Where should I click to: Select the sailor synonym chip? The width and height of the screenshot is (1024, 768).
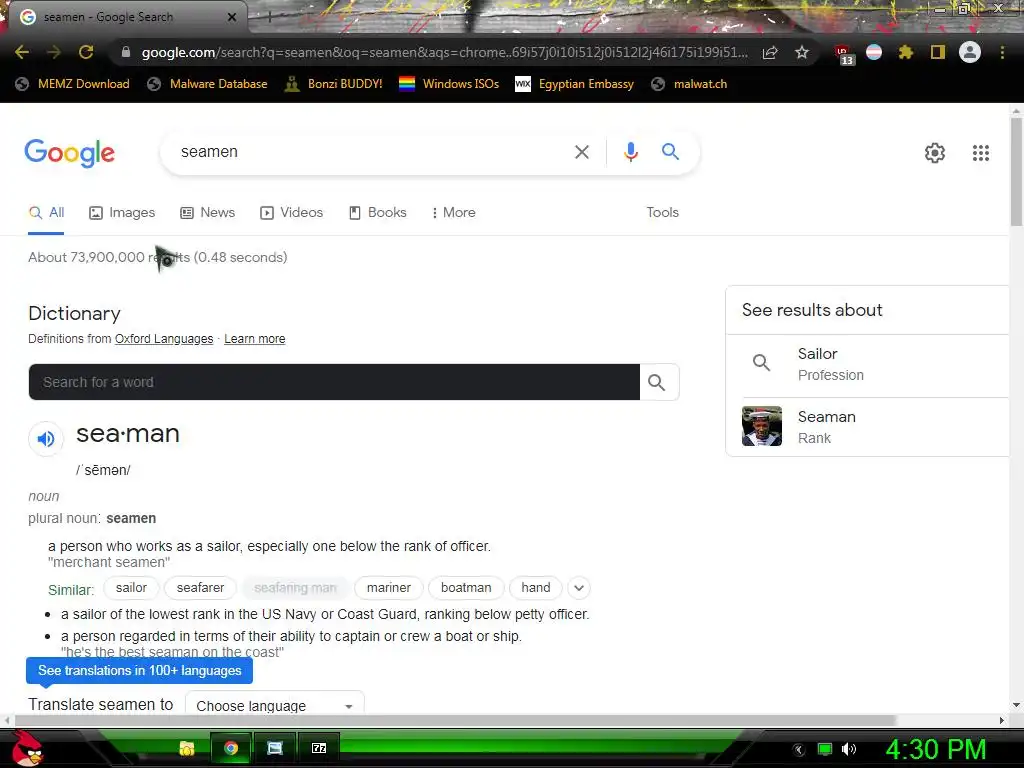[131, 588]
